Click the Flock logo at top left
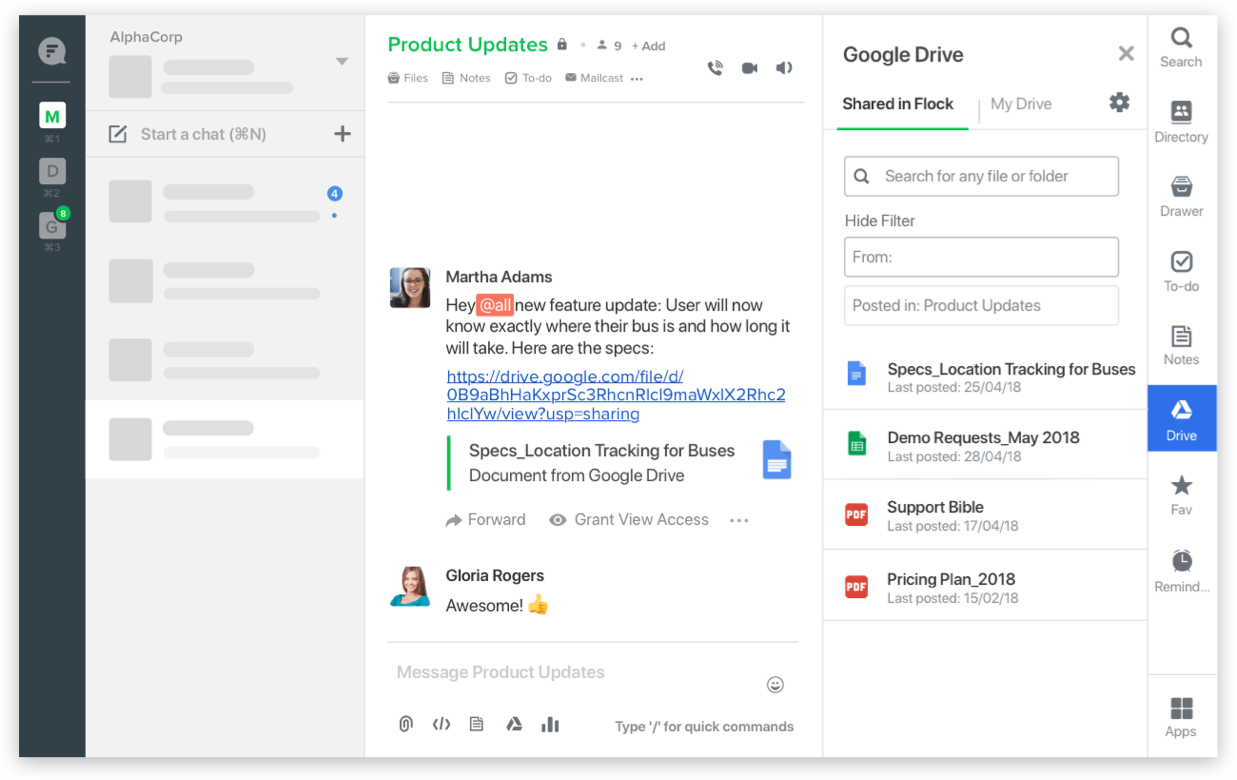The width and height of the screenshot is (1237, 780). (52, 51)
